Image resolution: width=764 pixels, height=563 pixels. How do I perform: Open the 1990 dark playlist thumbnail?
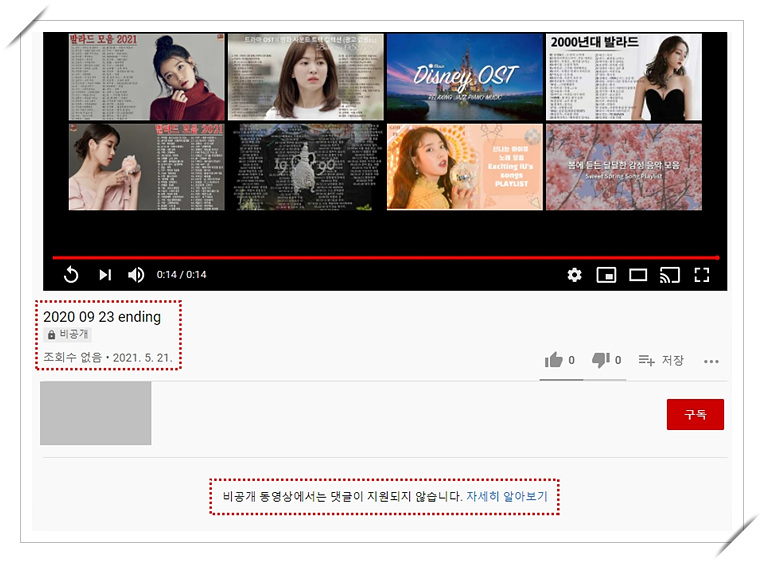tap(306, 167)
